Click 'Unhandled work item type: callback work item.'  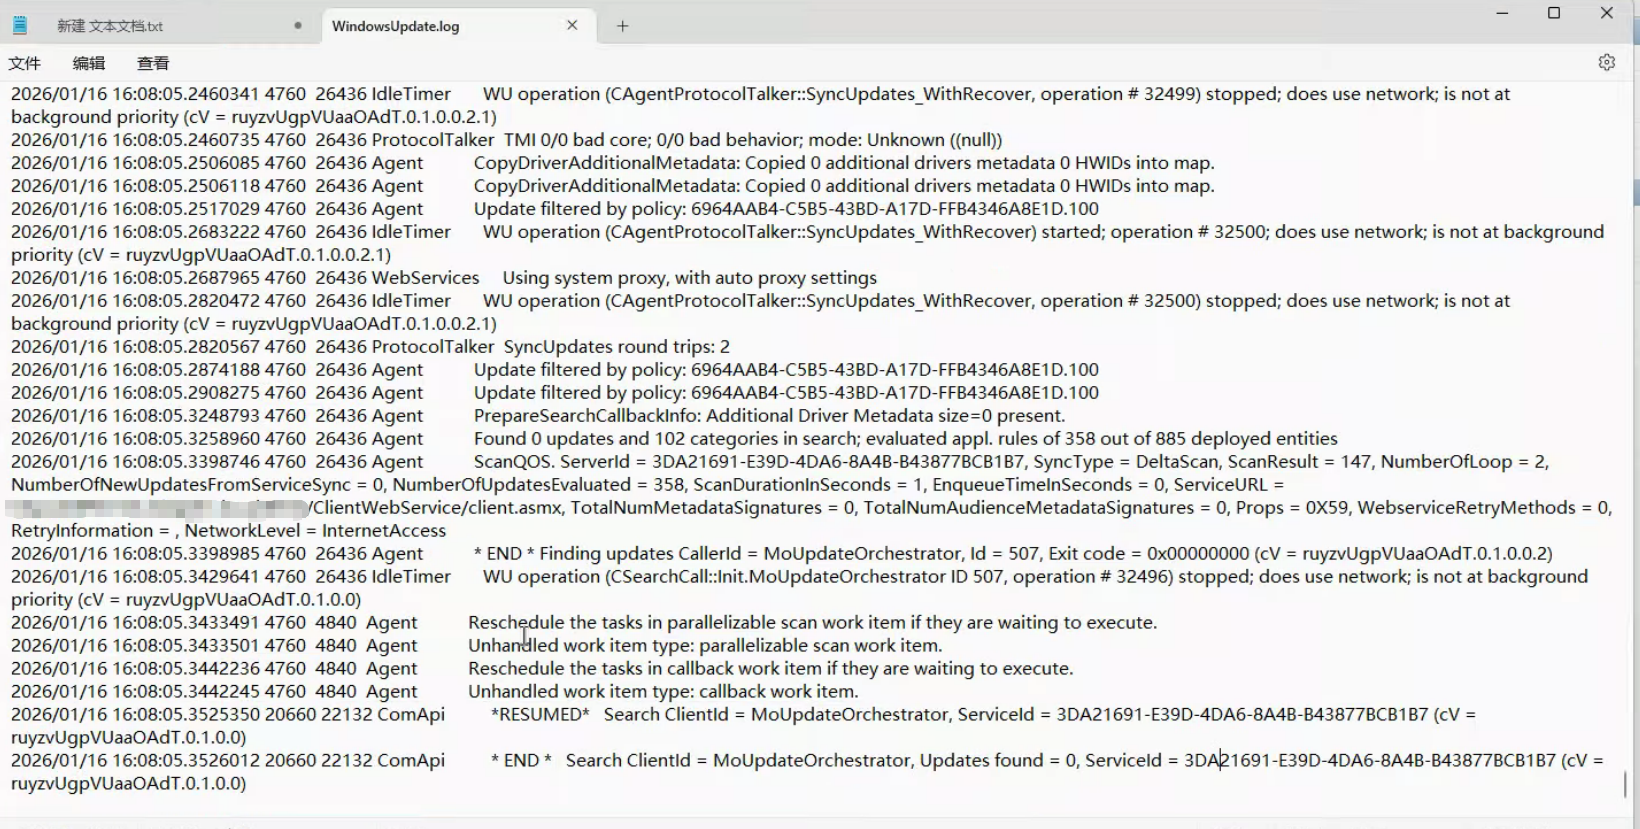click(x=663, y=692)
